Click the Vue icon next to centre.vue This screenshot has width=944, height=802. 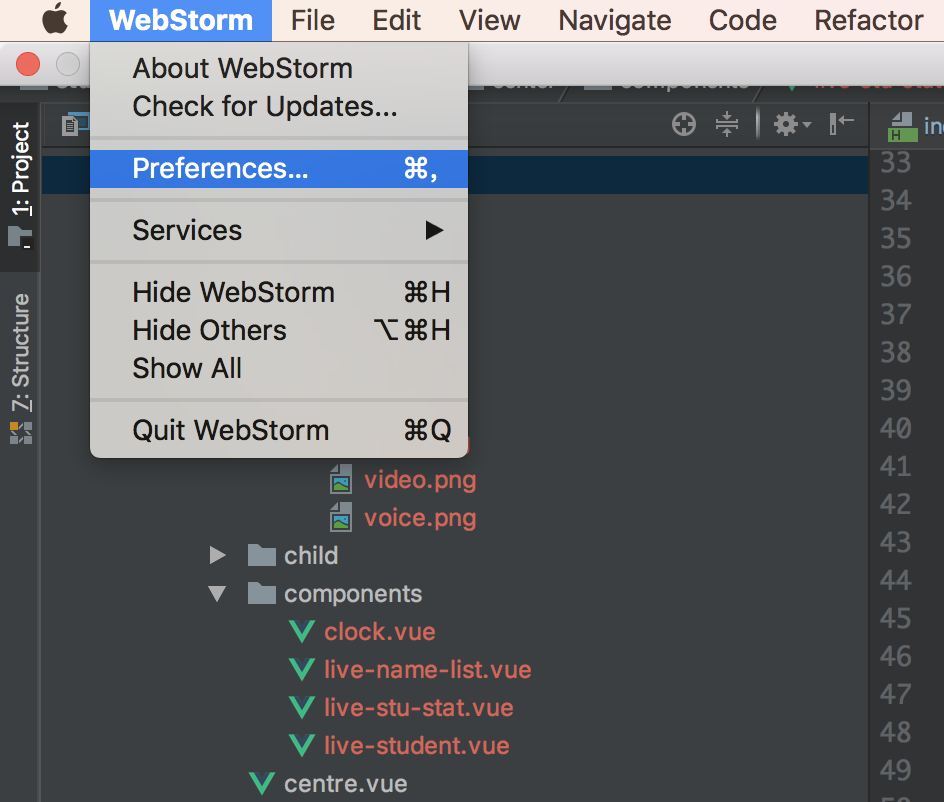(x=261, y=784)
